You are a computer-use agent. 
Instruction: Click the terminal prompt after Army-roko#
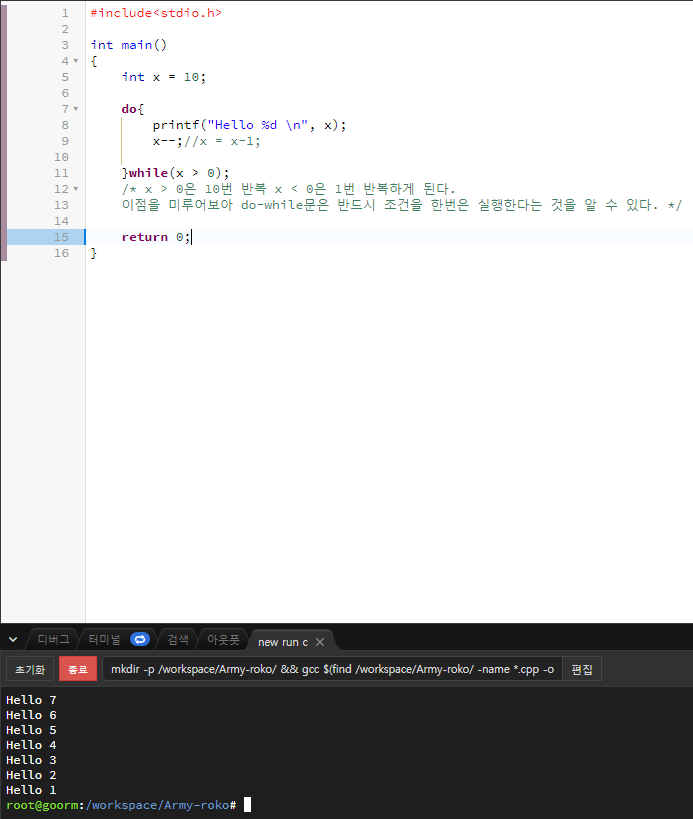(248, 805)
